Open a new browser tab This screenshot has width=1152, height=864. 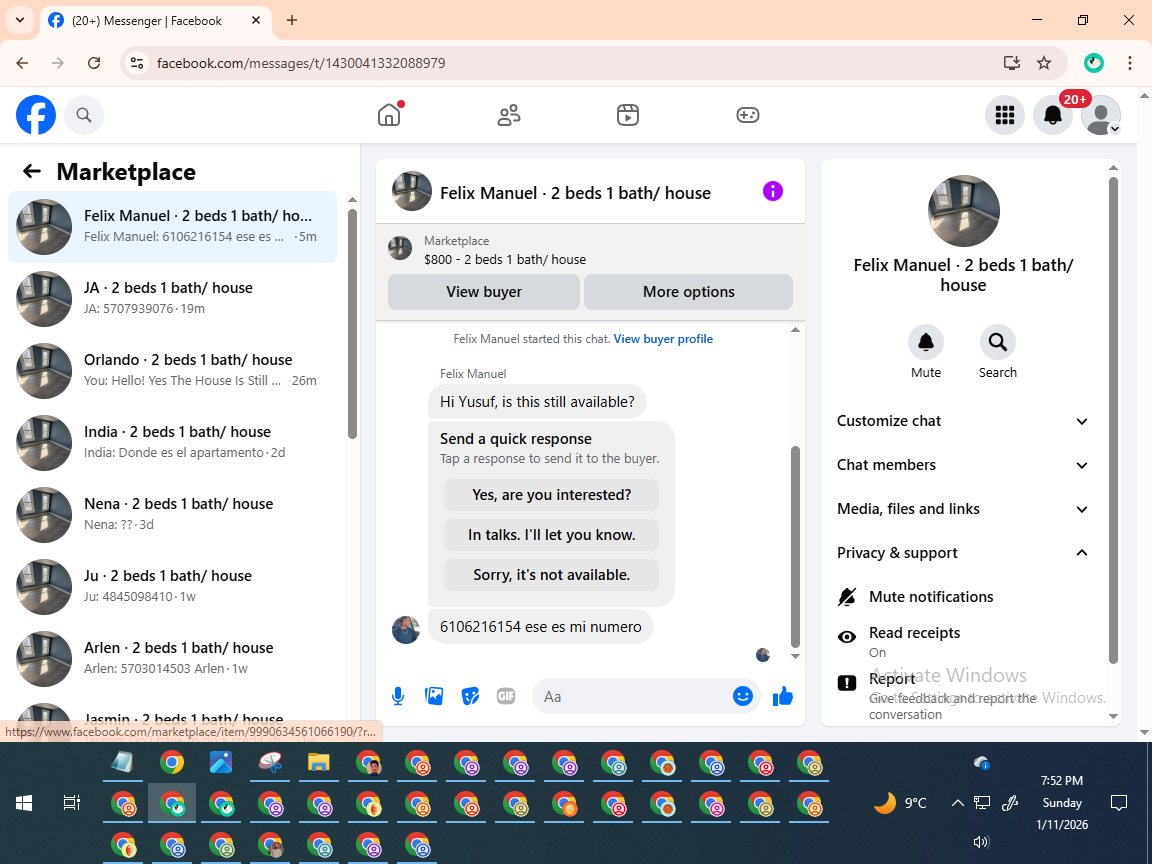[292, 21]
